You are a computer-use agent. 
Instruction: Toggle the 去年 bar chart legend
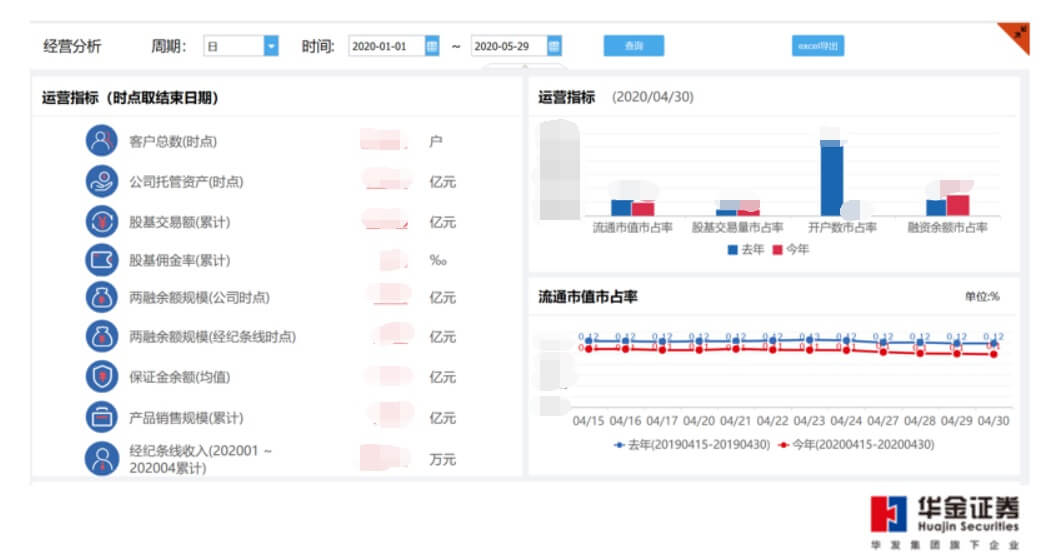(x=745, y=249)
